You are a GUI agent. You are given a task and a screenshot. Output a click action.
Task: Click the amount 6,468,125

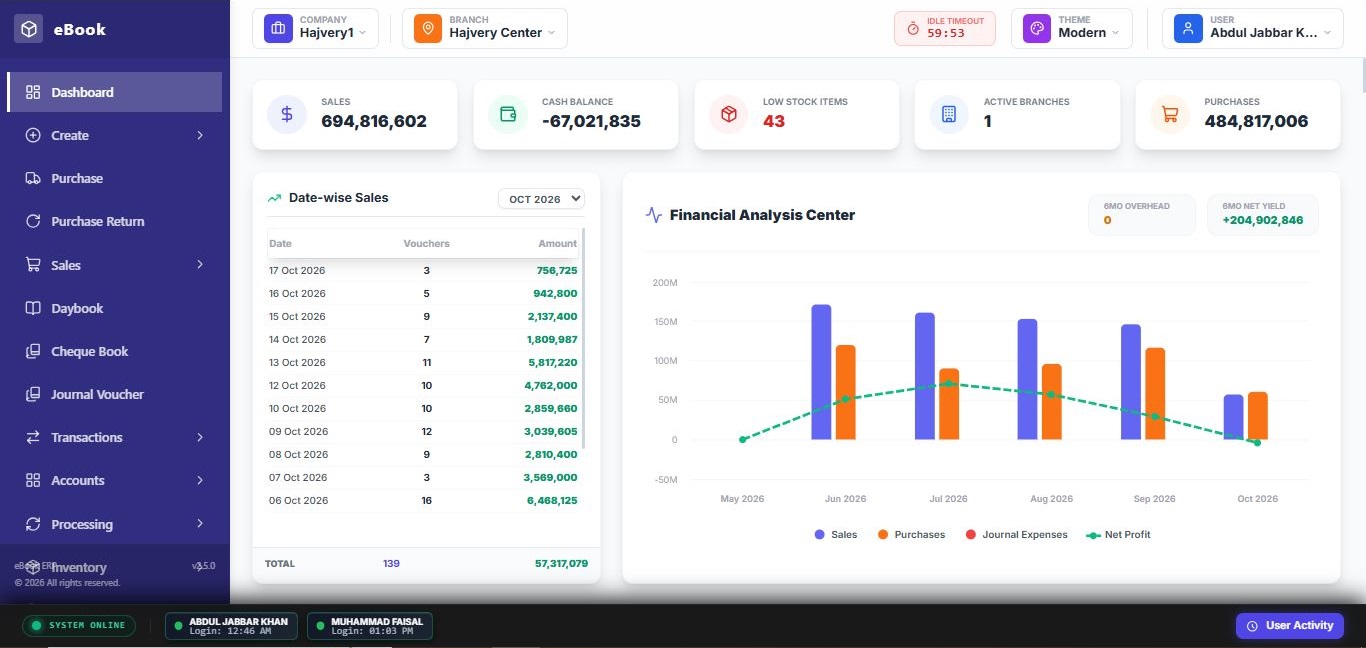coord(552,500)
